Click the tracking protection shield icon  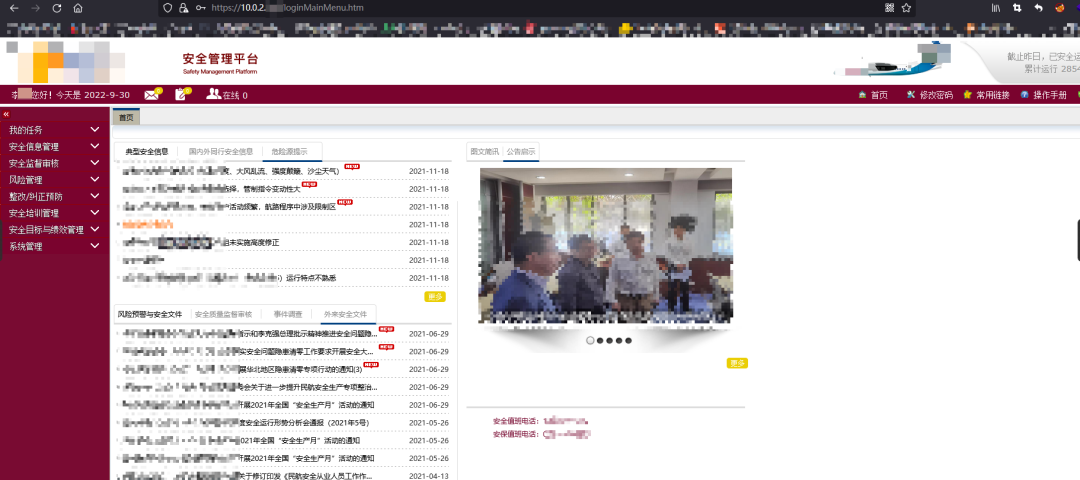(167, 8)
